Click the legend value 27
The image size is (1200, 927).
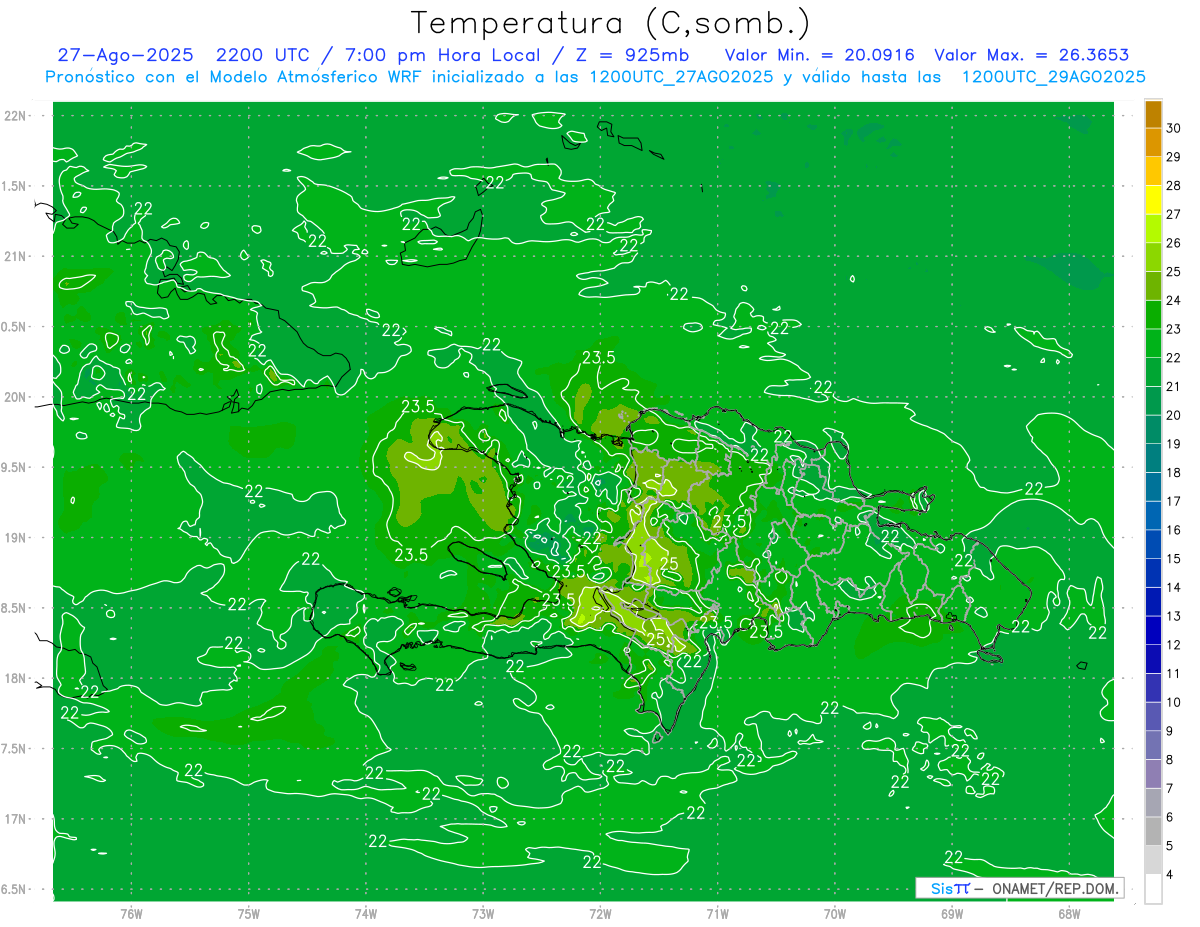pos(1174,214)
